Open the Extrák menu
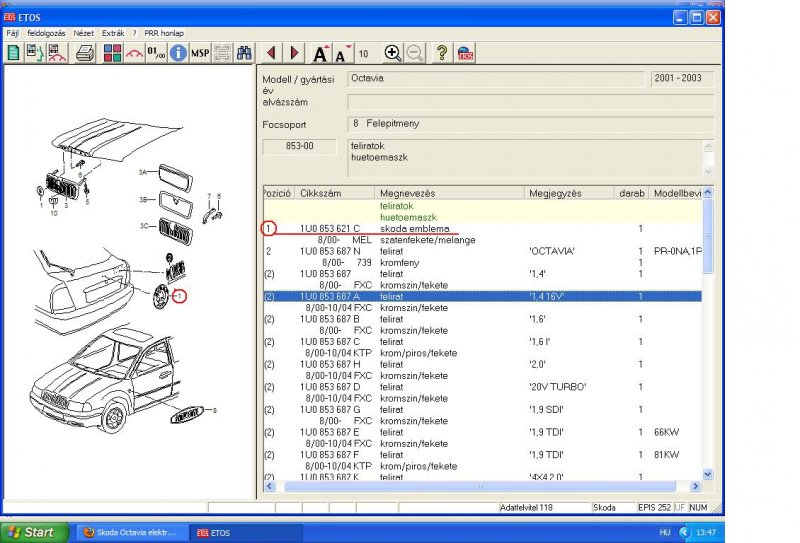The image size is (800, 543). pos(113,33)
